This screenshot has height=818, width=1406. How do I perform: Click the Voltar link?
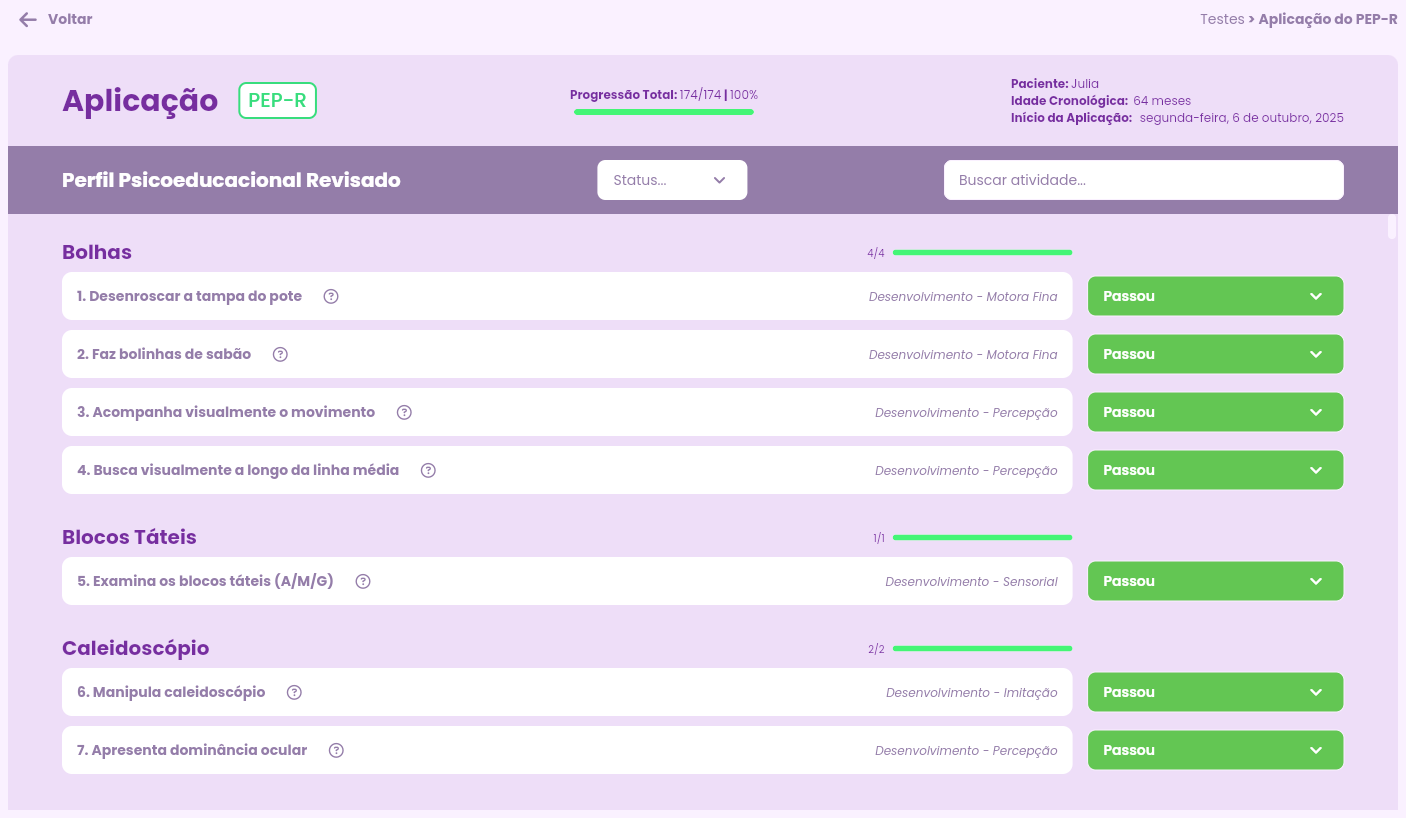[70, 19]
